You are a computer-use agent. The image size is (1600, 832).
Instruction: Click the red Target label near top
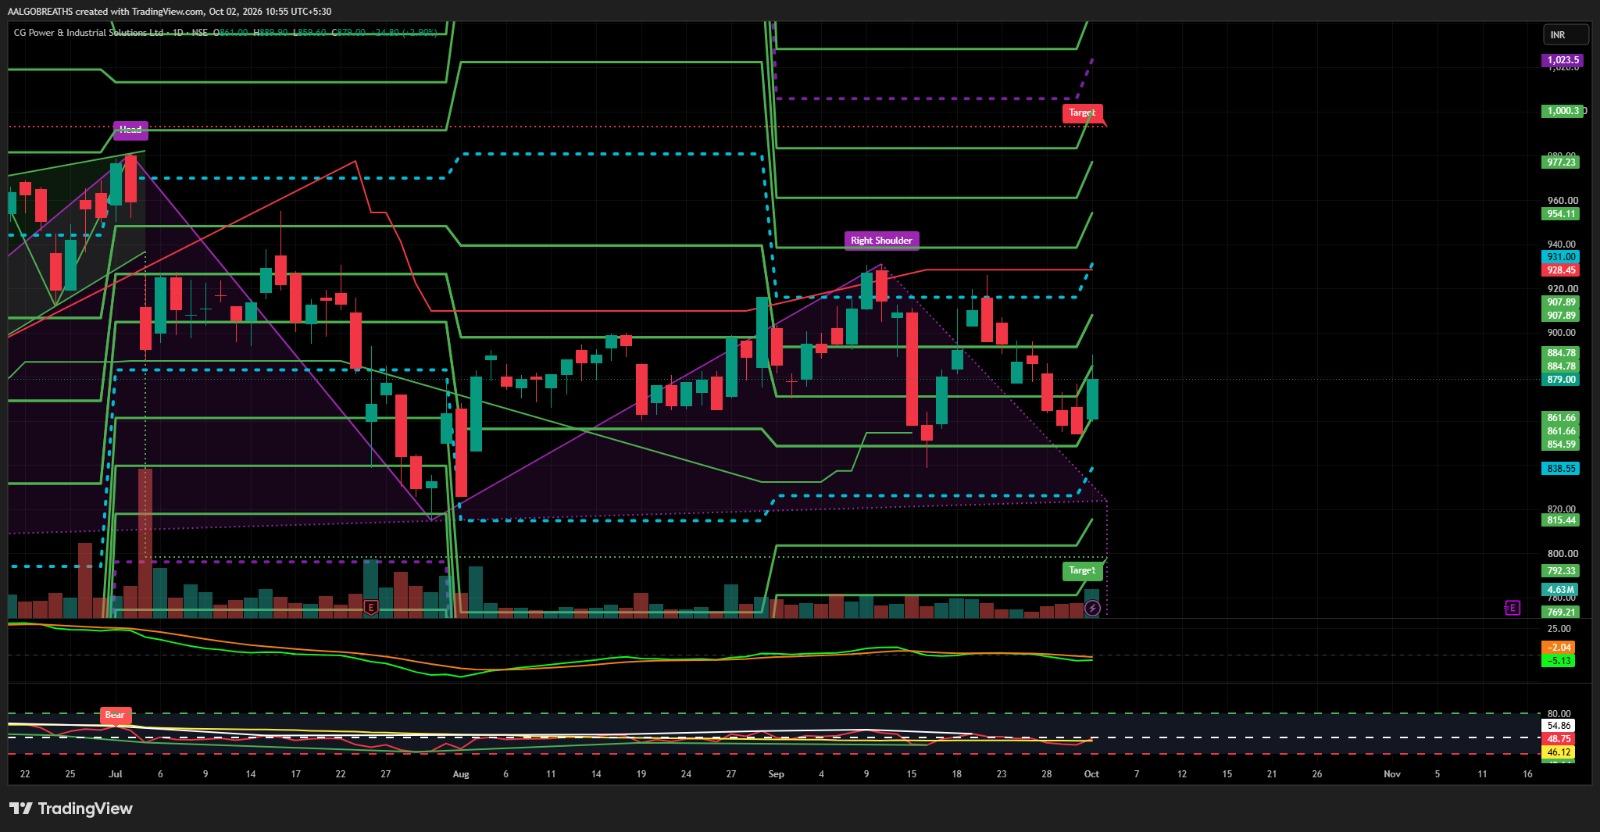pos(1082,113)
